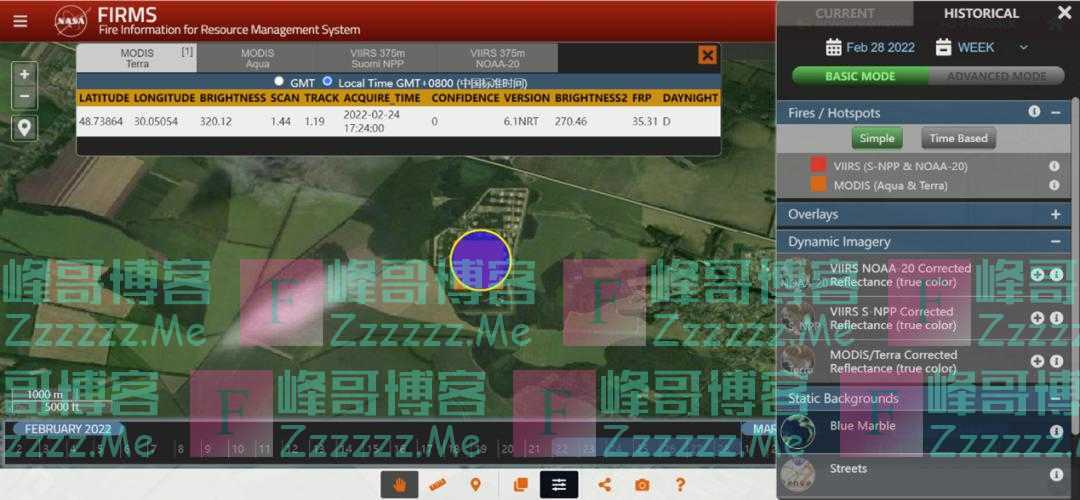Zoom in on the map
Screen dimensions: 1080x500
tap(25, 74)
